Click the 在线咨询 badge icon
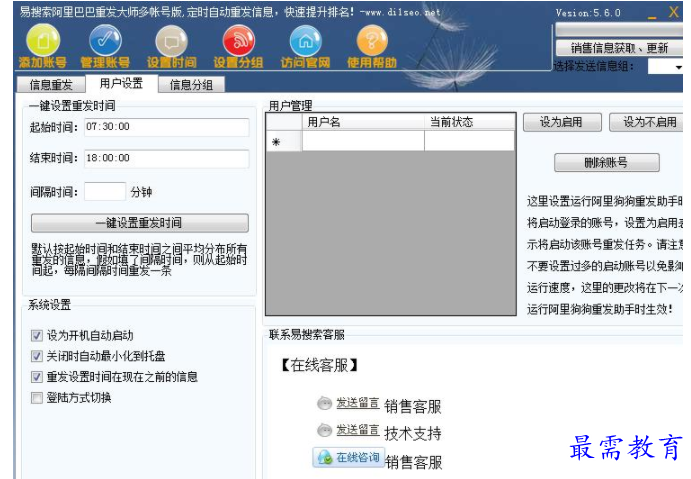 point(349,457)
